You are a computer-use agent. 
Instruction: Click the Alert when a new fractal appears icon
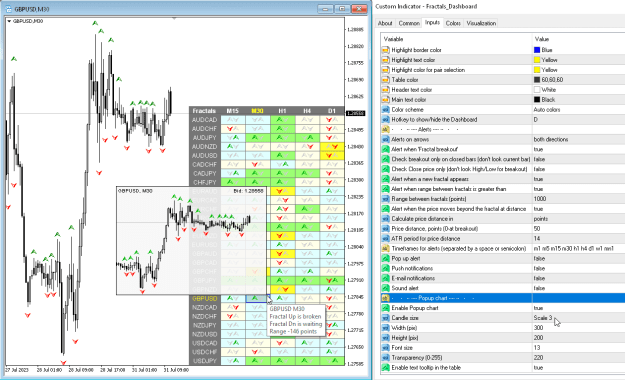(x=385, y=179)
